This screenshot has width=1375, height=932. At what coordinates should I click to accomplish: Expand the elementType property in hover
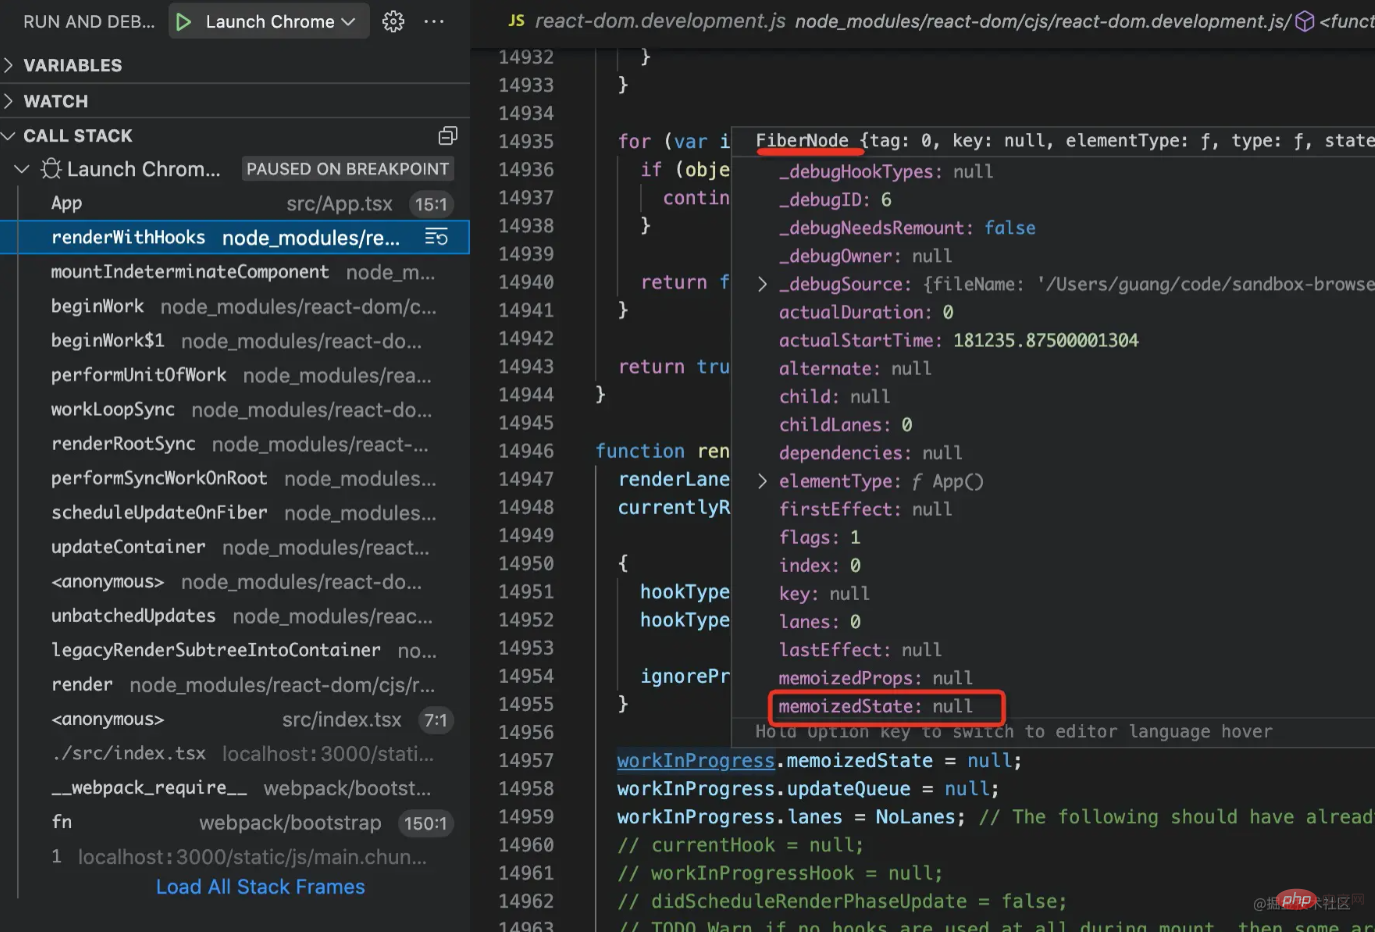click(x=762, y=482)
